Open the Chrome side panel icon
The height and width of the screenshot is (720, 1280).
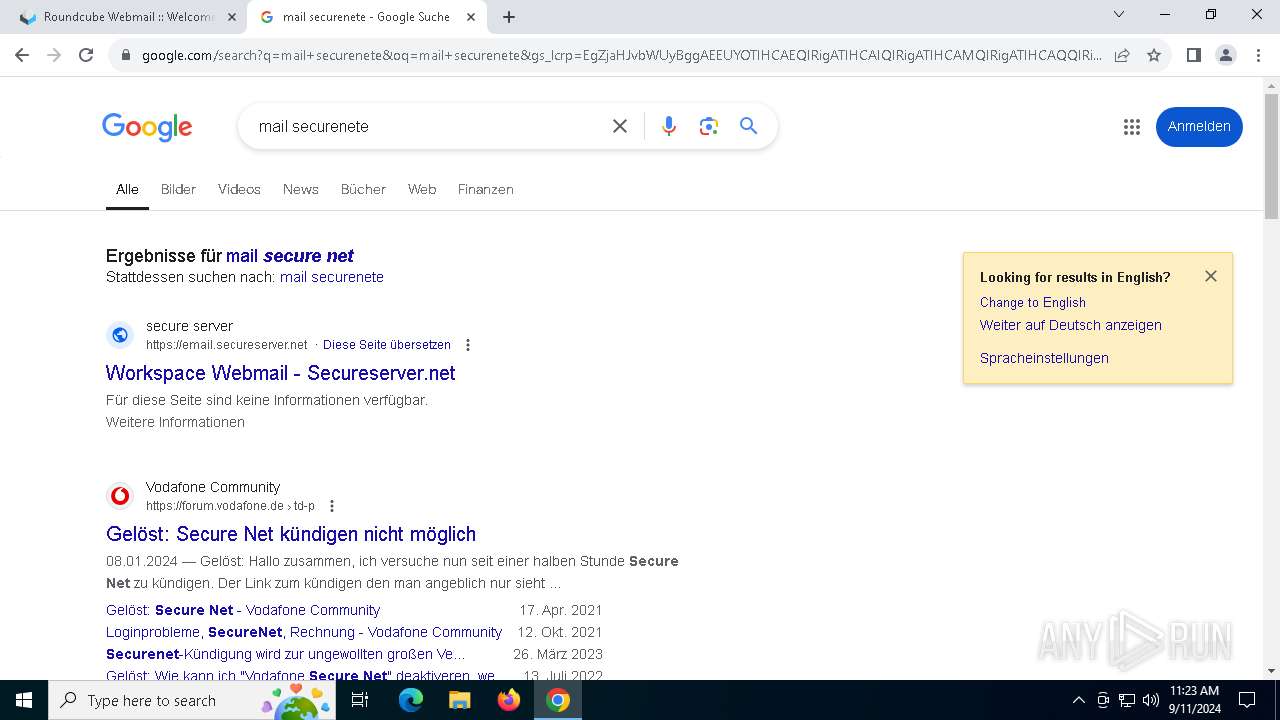pyautogui.click(x=1193, y=55)
